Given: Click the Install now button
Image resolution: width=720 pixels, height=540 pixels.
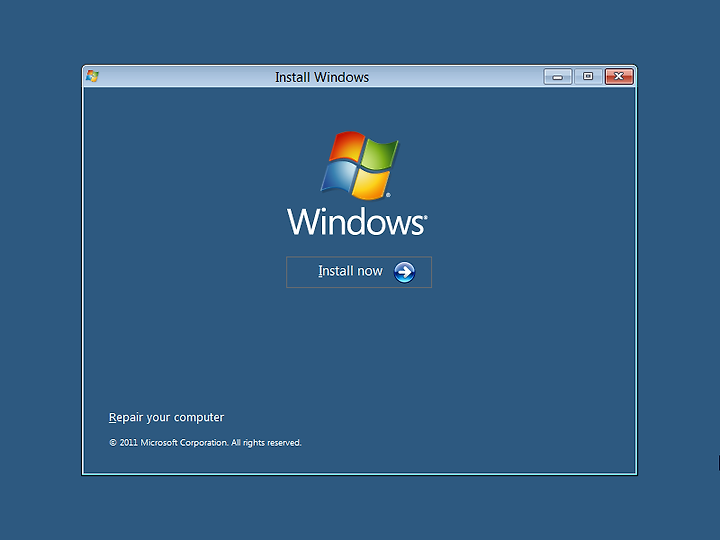Looking at the screenshot, I should click(359, 272).
